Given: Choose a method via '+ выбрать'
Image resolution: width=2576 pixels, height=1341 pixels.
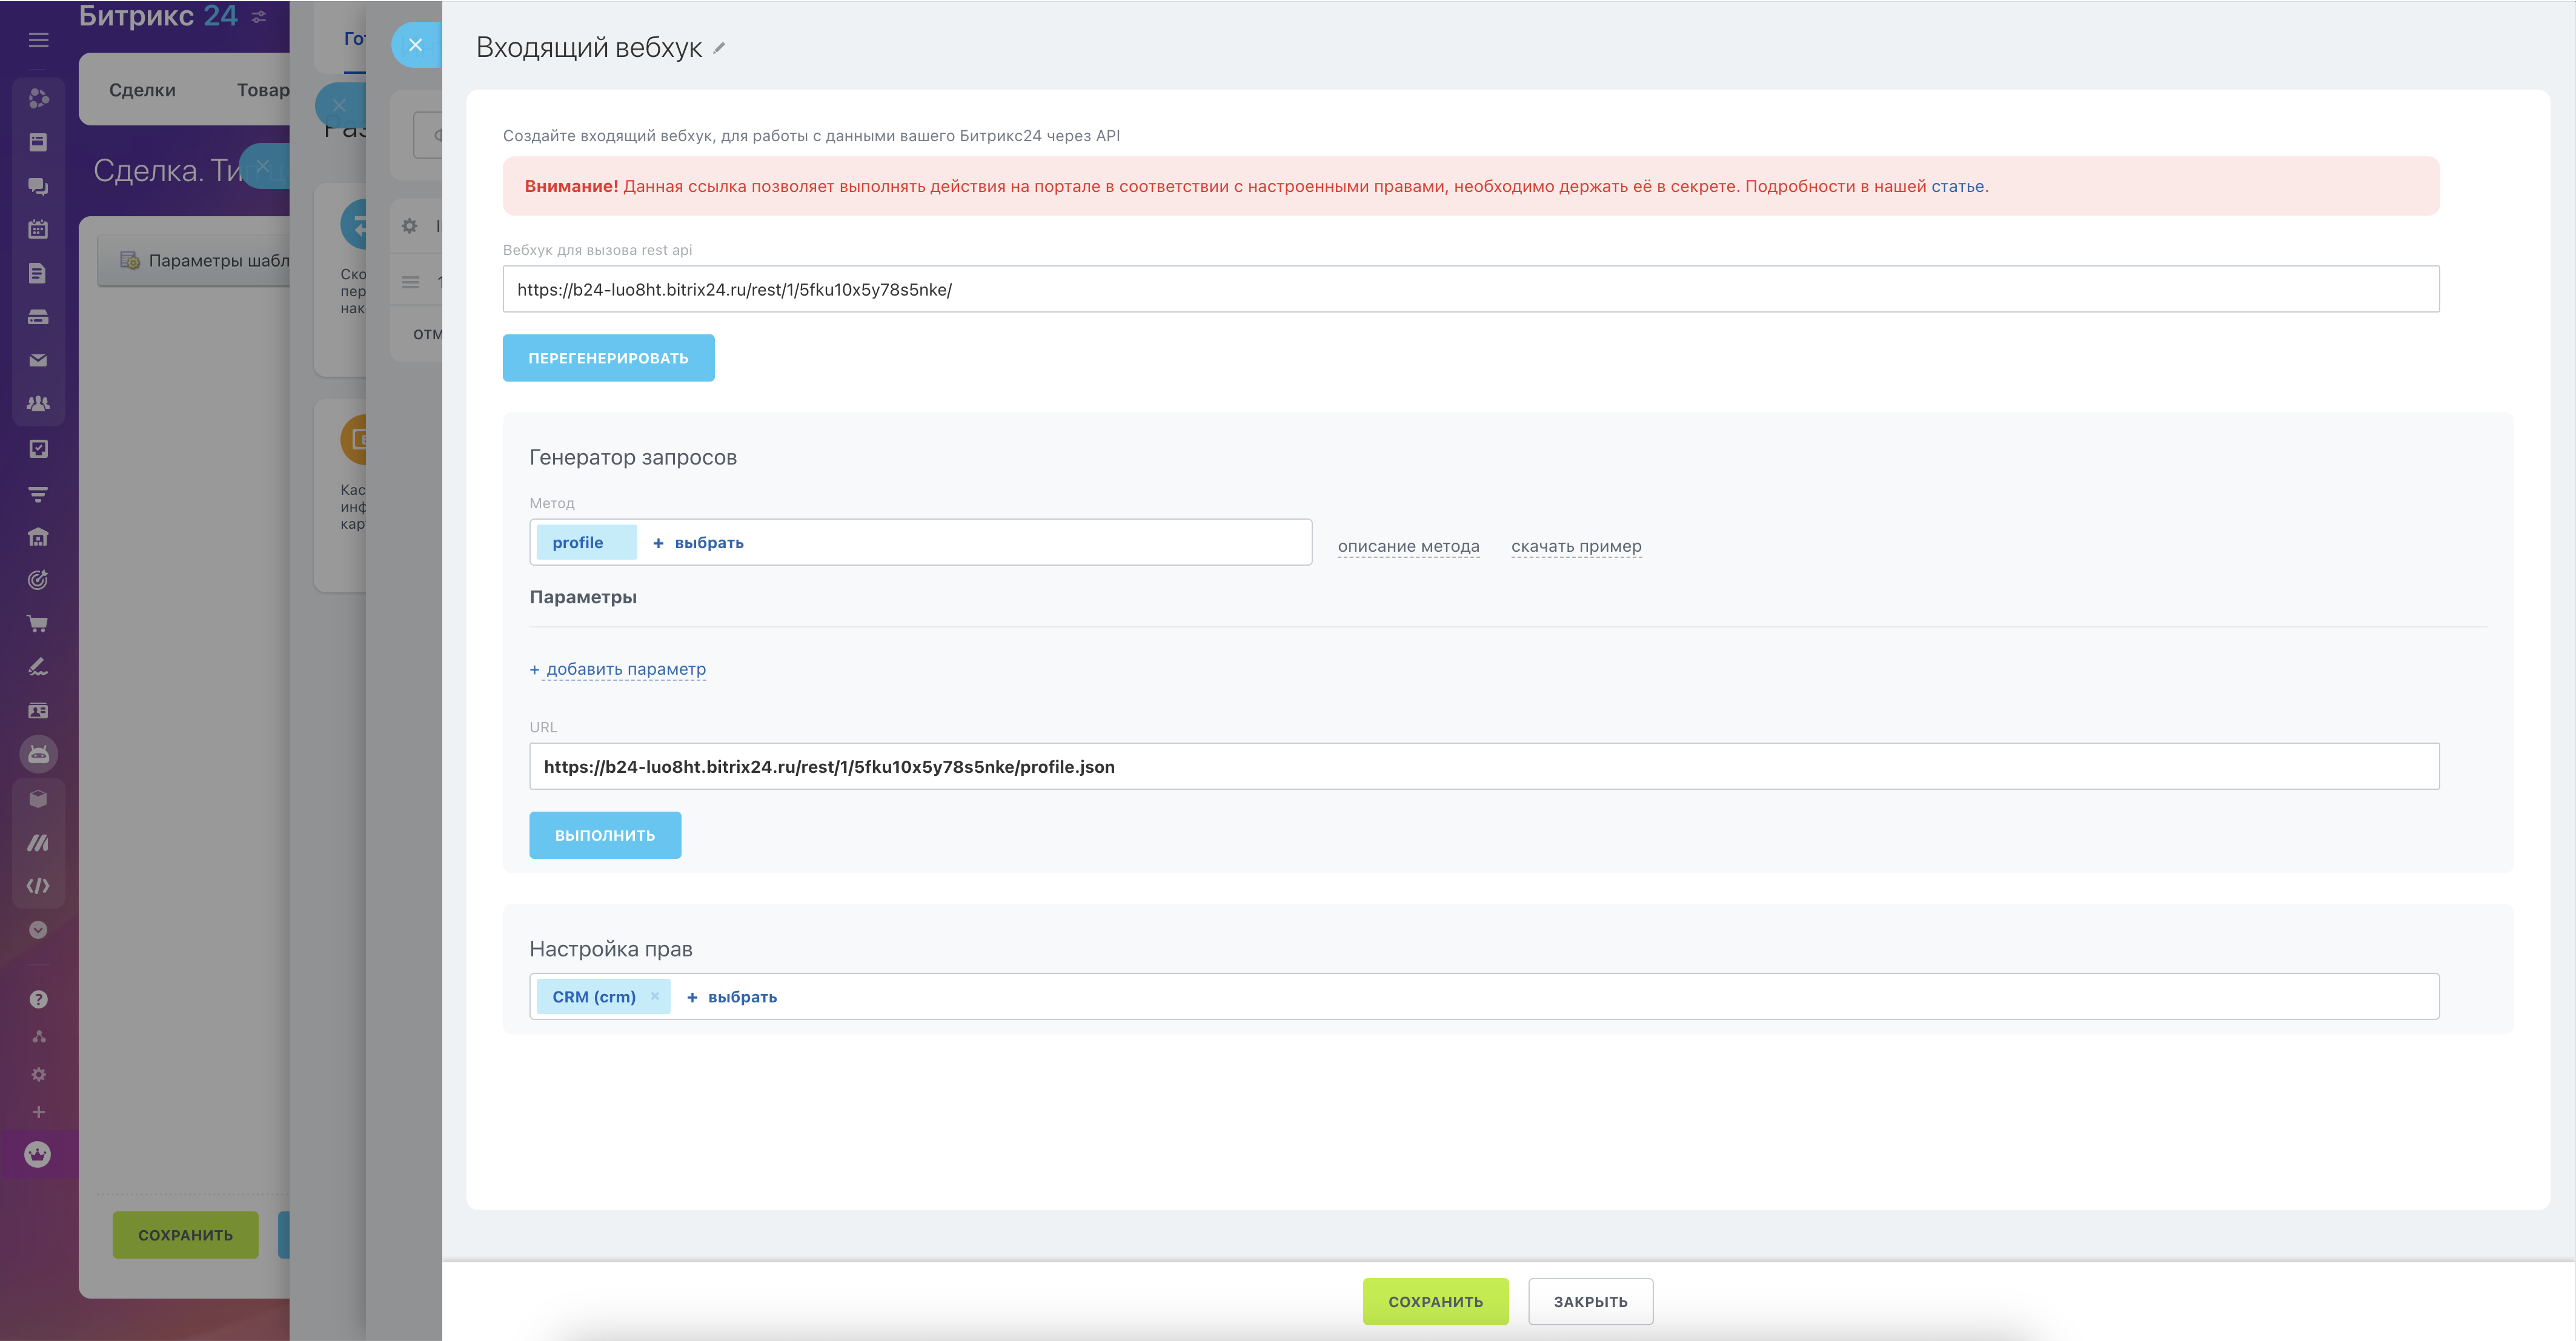Looking at the screenshot, I should (x=698, y=543).
